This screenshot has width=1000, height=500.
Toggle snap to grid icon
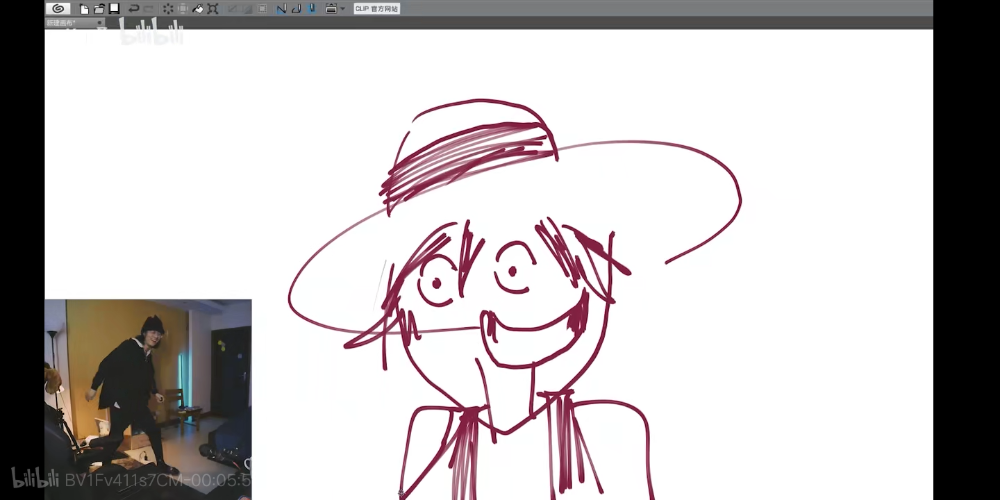click(x=311, y=9)
